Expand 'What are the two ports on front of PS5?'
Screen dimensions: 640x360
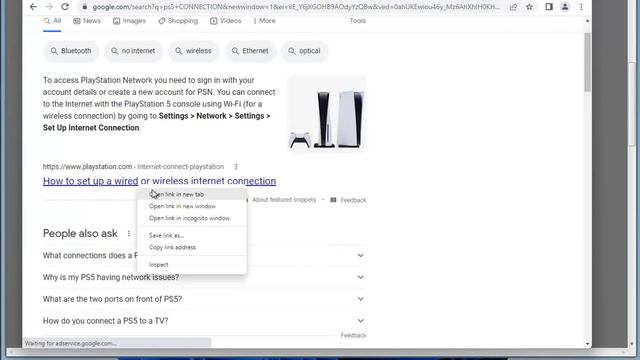point(204,299)
